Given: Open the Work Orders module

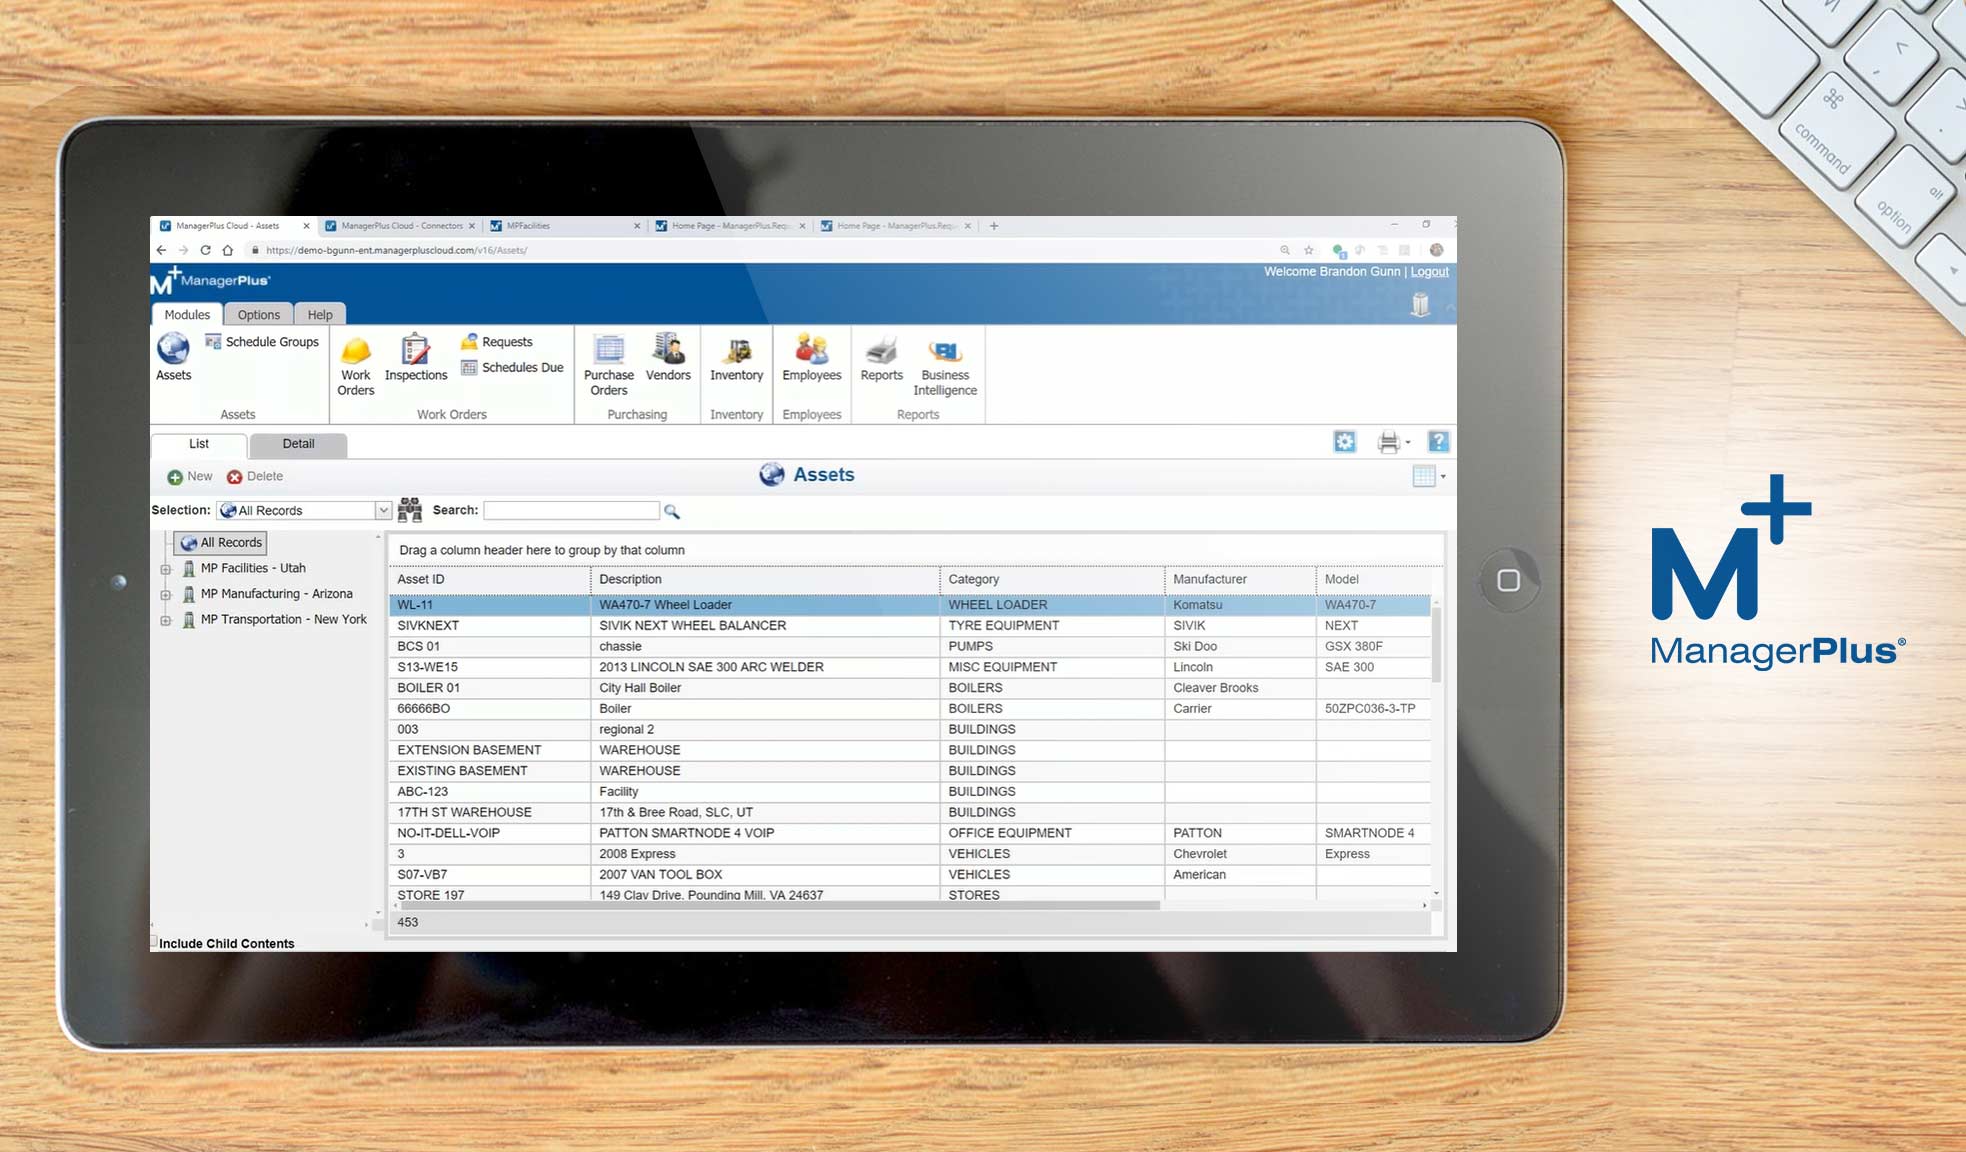Looking at the screenshot, I should (x=355, y=365).
